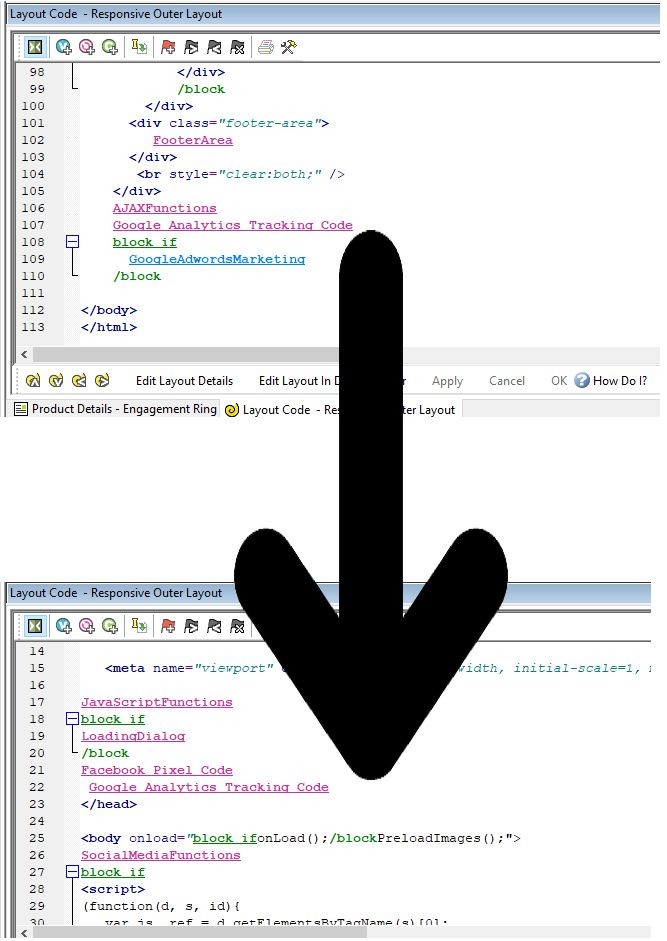Switch to Product Details - Engagement Ring tab
Viewport: 667px width, 941px height.
coord(114,409)
